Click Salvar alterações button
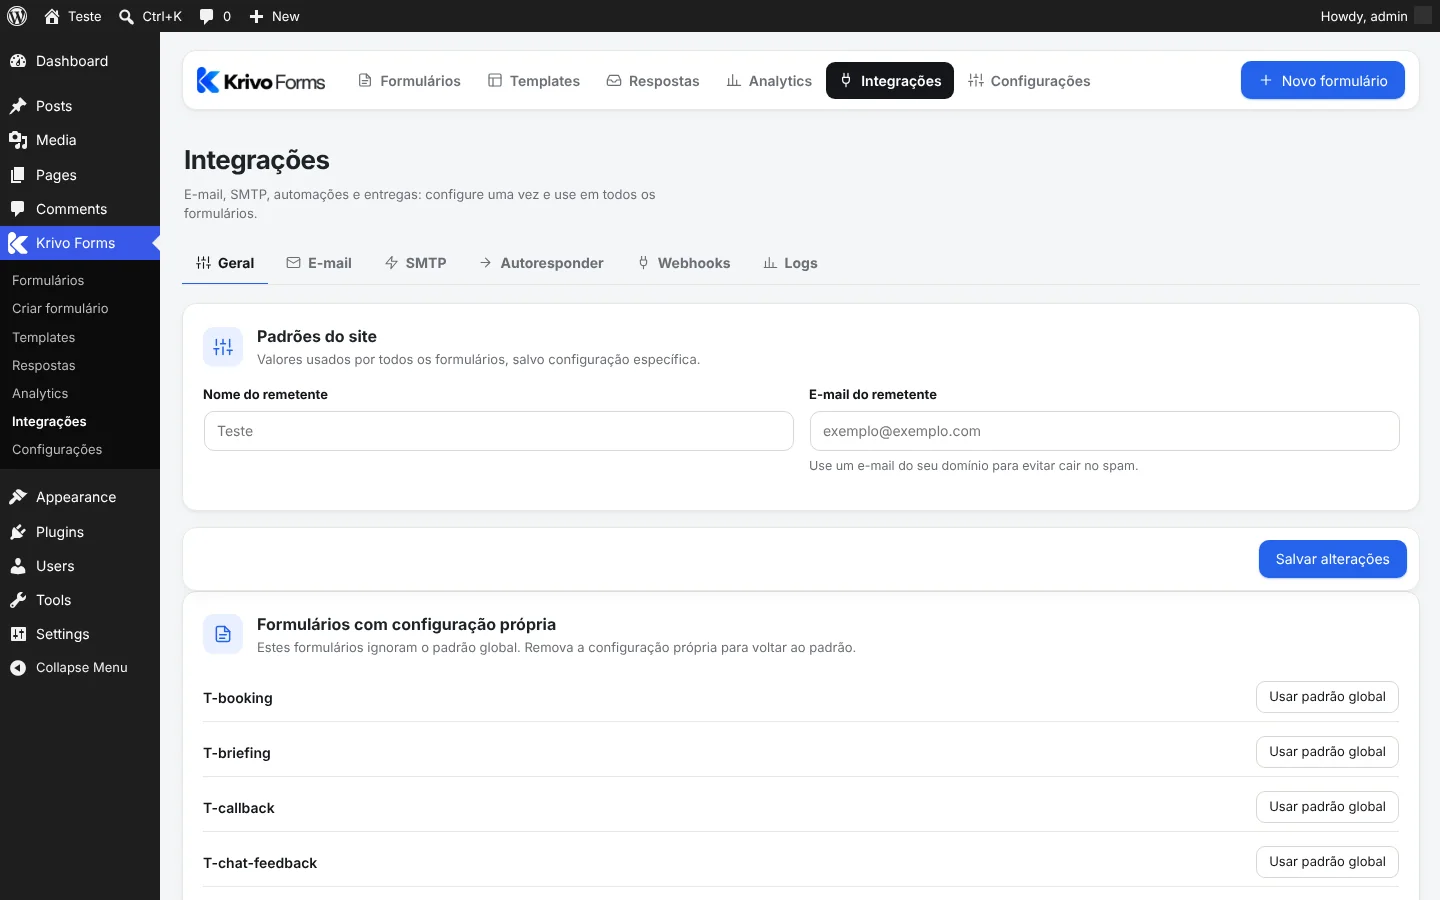 [x=1333, y=559]
